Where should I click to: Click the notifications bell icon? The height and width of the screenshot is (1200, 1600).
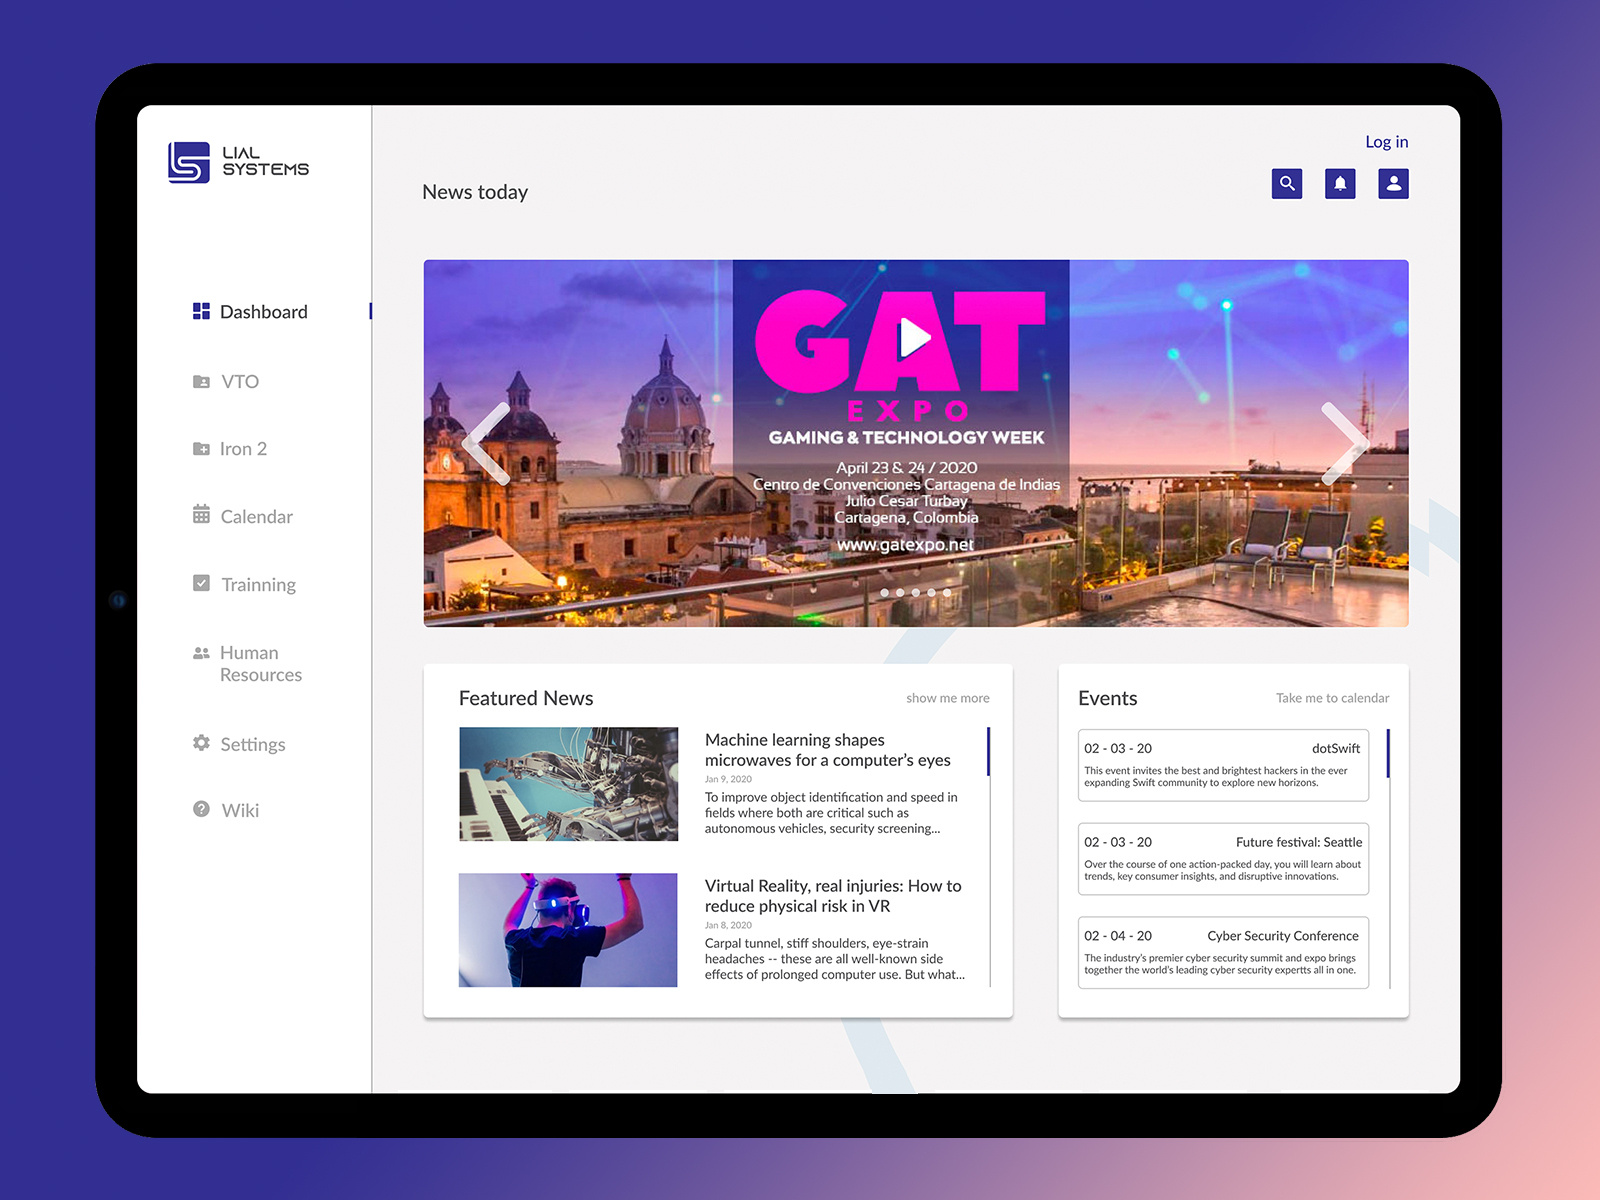[x=1340, y=183]
